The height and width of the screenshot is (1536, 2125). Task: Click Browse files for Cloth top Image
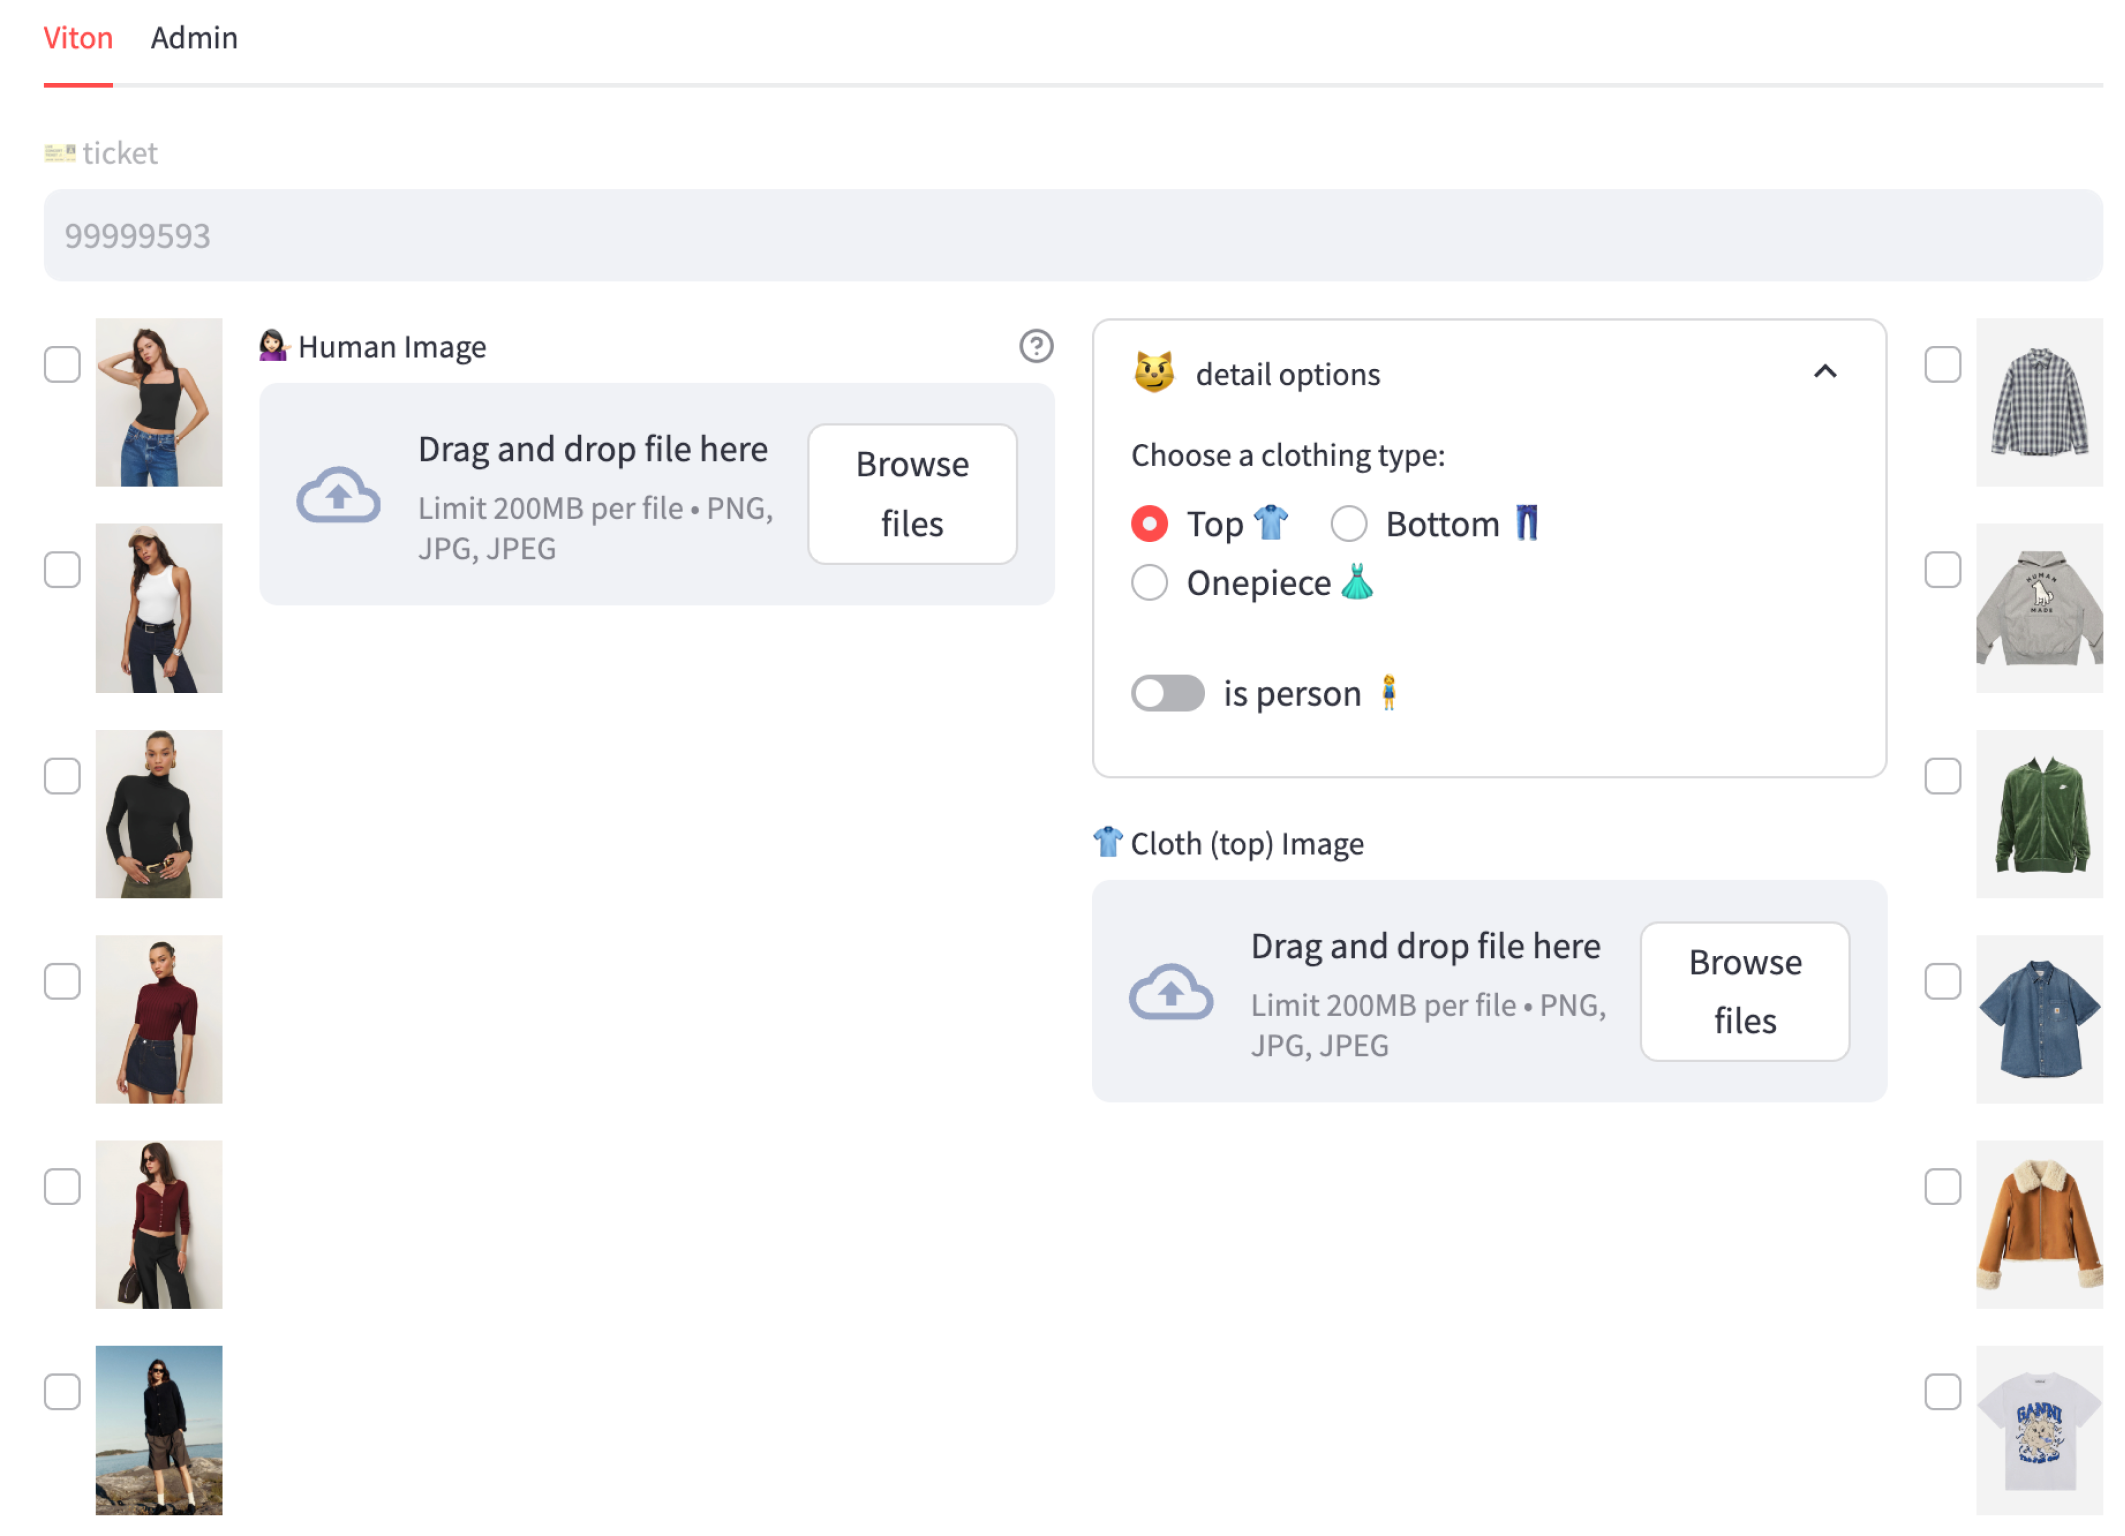point(1744,991)
